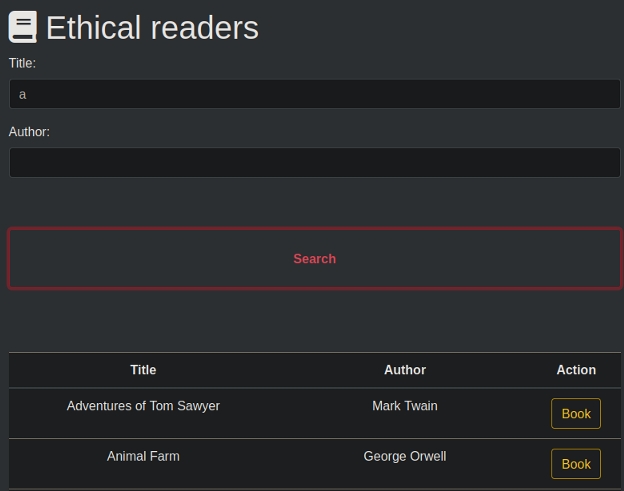Screen dimensions: 624x491
Task: Click the word "Ethical" in the heading
Action: coord(95,28)
